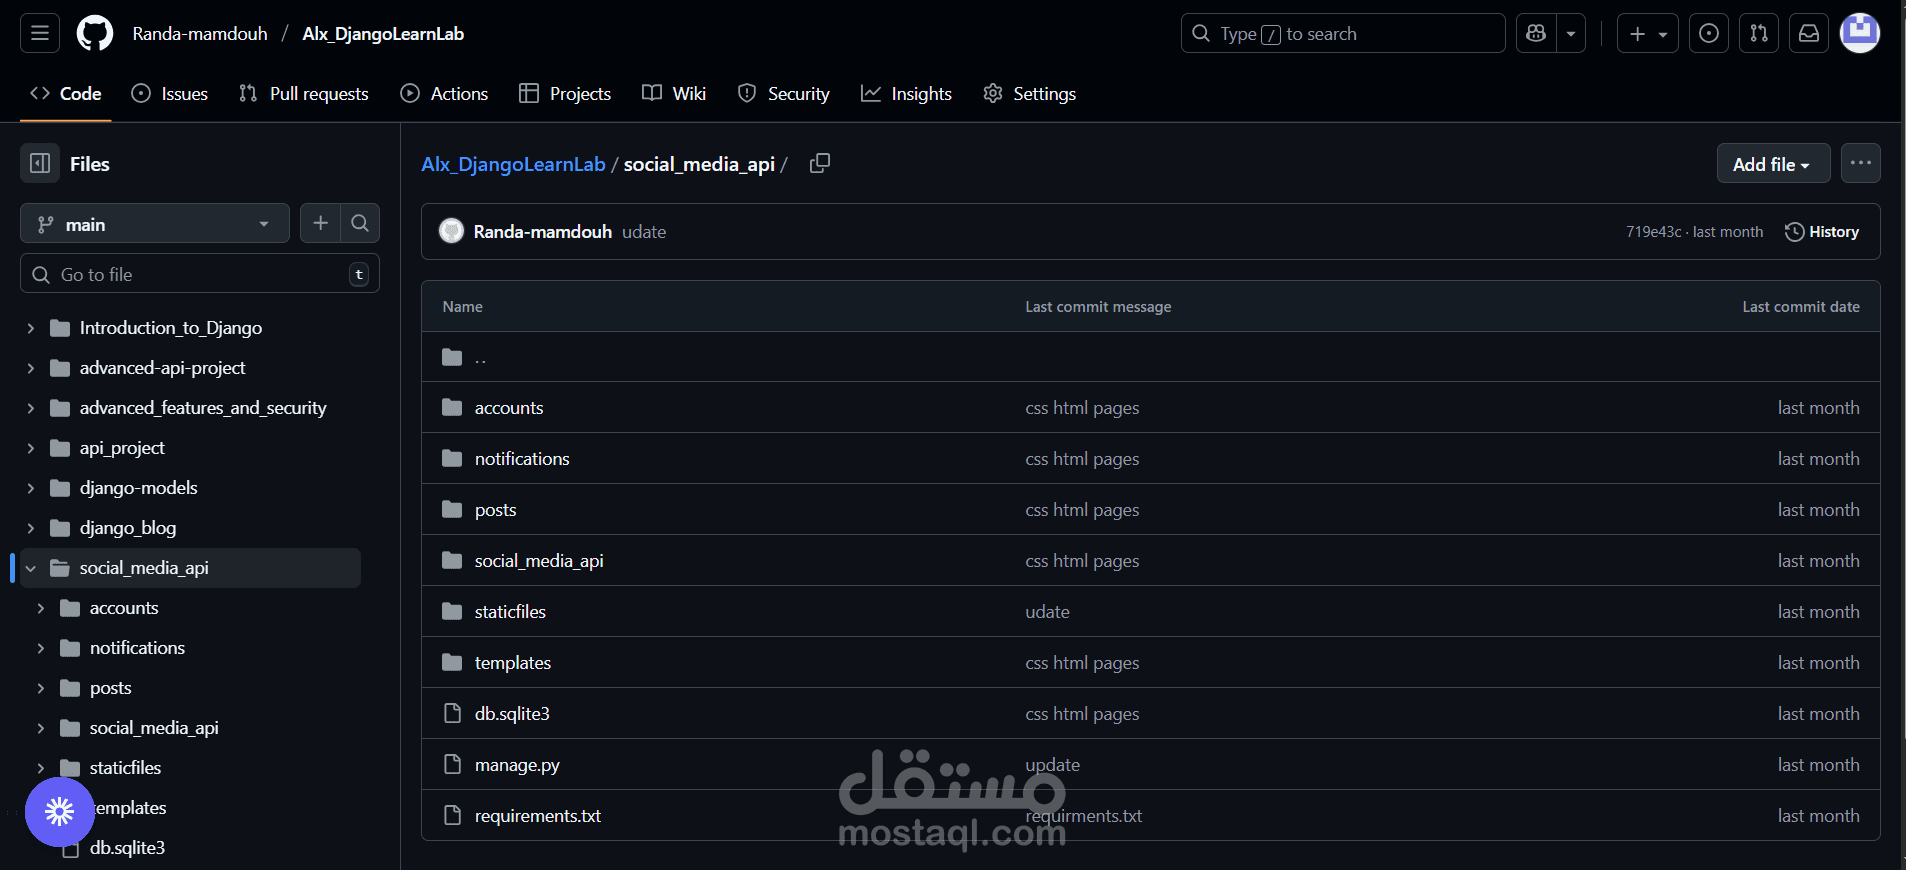View commit History
Viewport: 1906px width, 870px height.
click(1822, 232)
